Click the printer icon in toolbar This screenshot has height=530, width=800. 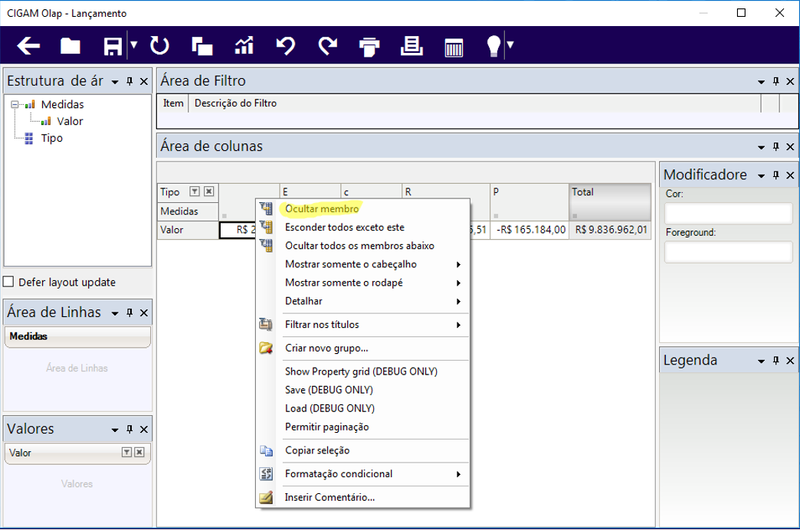pos(369,46)
